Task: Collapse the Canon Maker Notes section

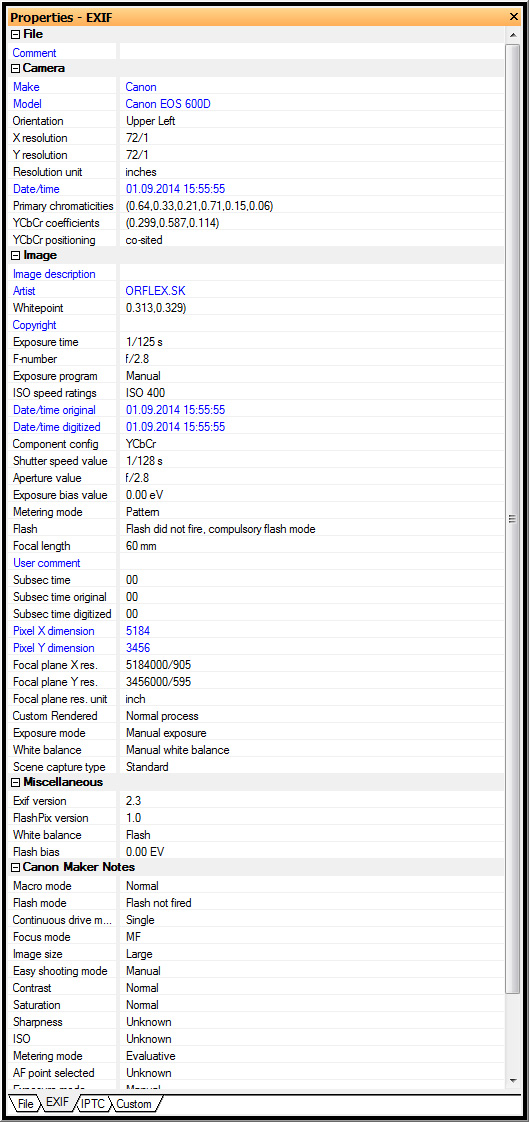Action: [x=15, y=868]
